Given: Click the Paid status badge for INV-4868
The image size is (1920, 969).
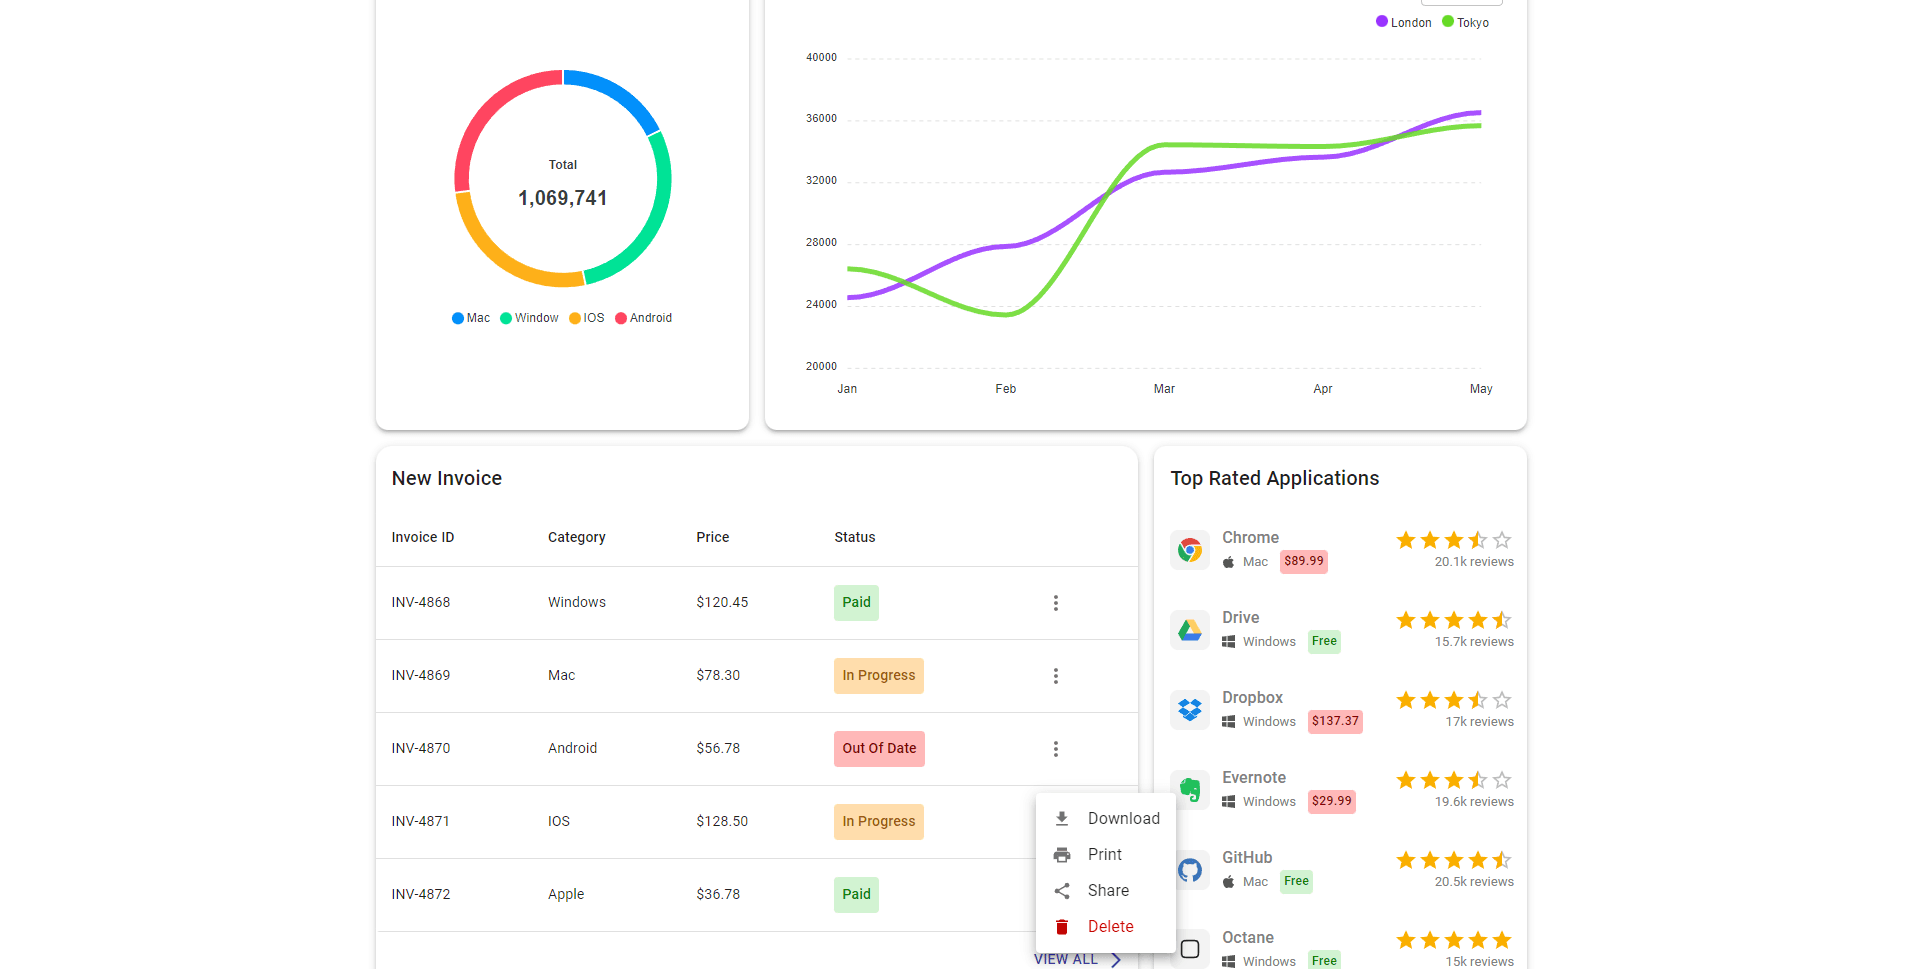Looking at the screenshot, I should point(856,603).
